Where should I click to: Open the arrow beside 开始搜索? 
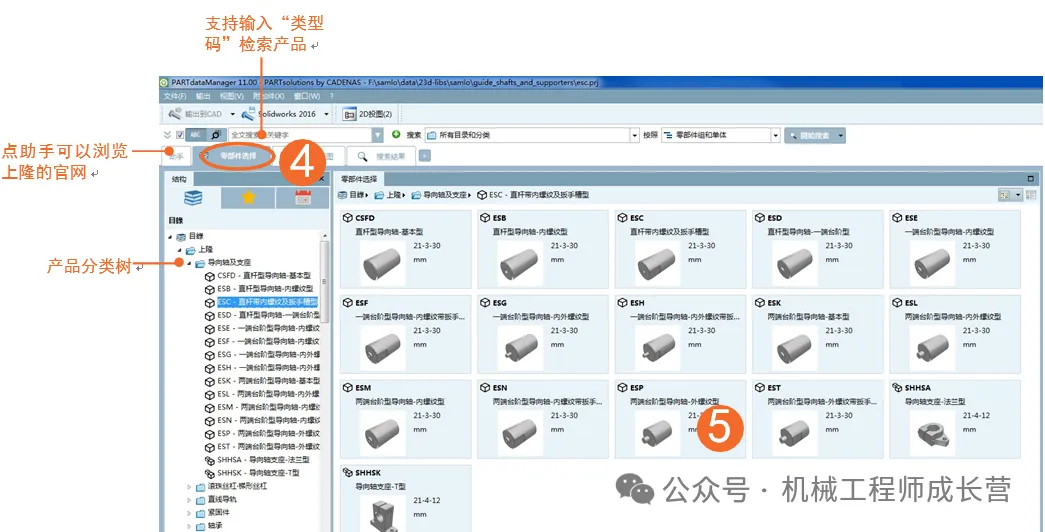click(x=842, y=135)
